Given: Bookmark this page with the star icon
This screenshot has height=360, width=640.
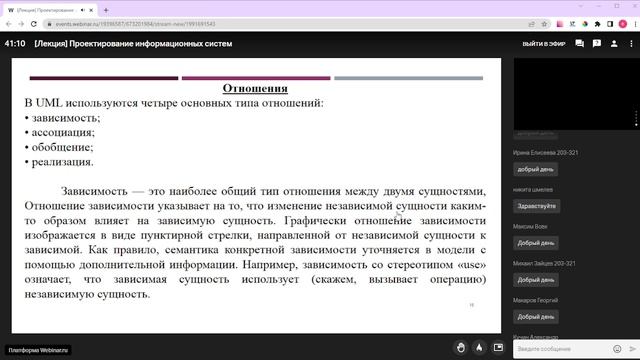Looking at the screenshot, I should click(544, 24).
